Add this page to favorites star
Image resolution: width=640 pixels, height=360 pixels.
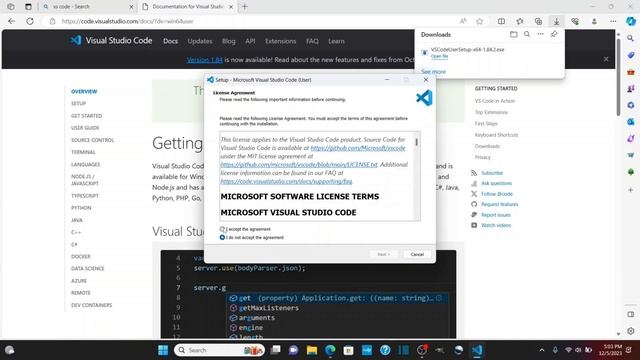click(480, 21)
